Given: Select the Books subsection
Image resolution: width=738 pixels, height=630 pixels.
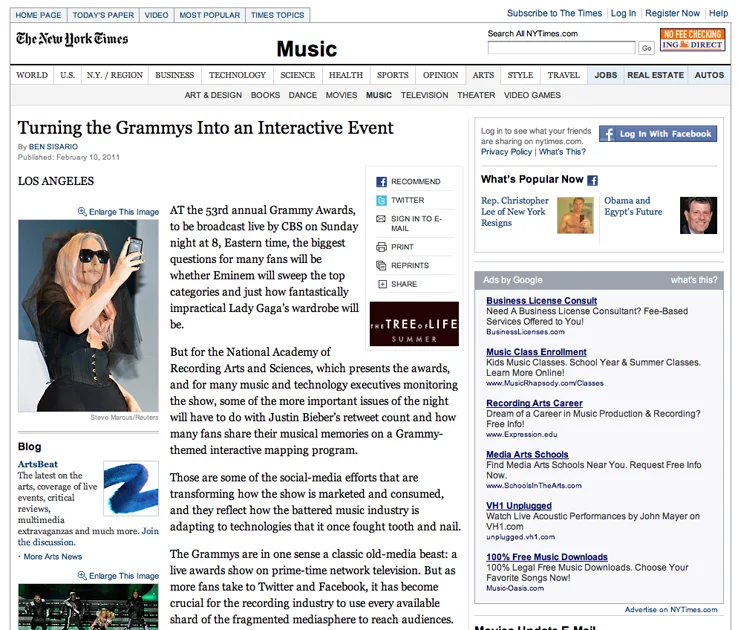Looking at the screenshot, I should click(265, 95).
